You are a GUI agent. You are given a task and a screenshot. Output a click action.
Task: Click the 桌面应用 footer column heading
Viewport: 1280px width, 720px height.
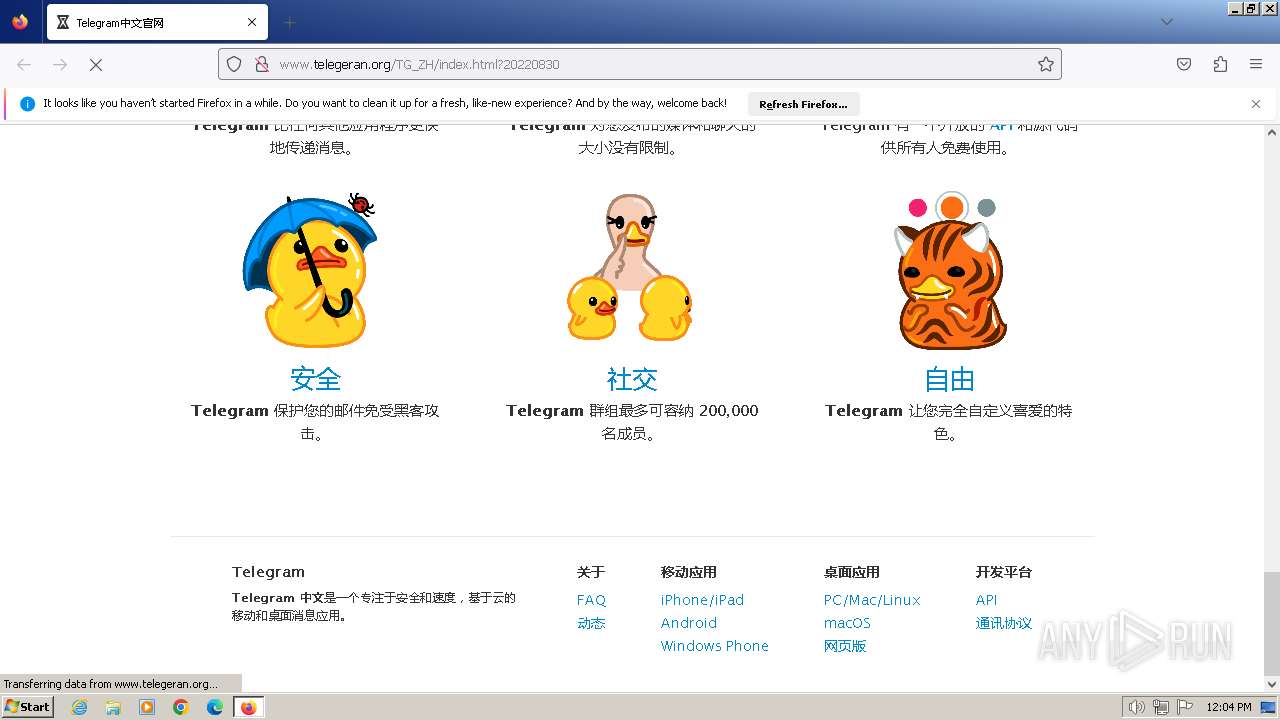(851, 572)
